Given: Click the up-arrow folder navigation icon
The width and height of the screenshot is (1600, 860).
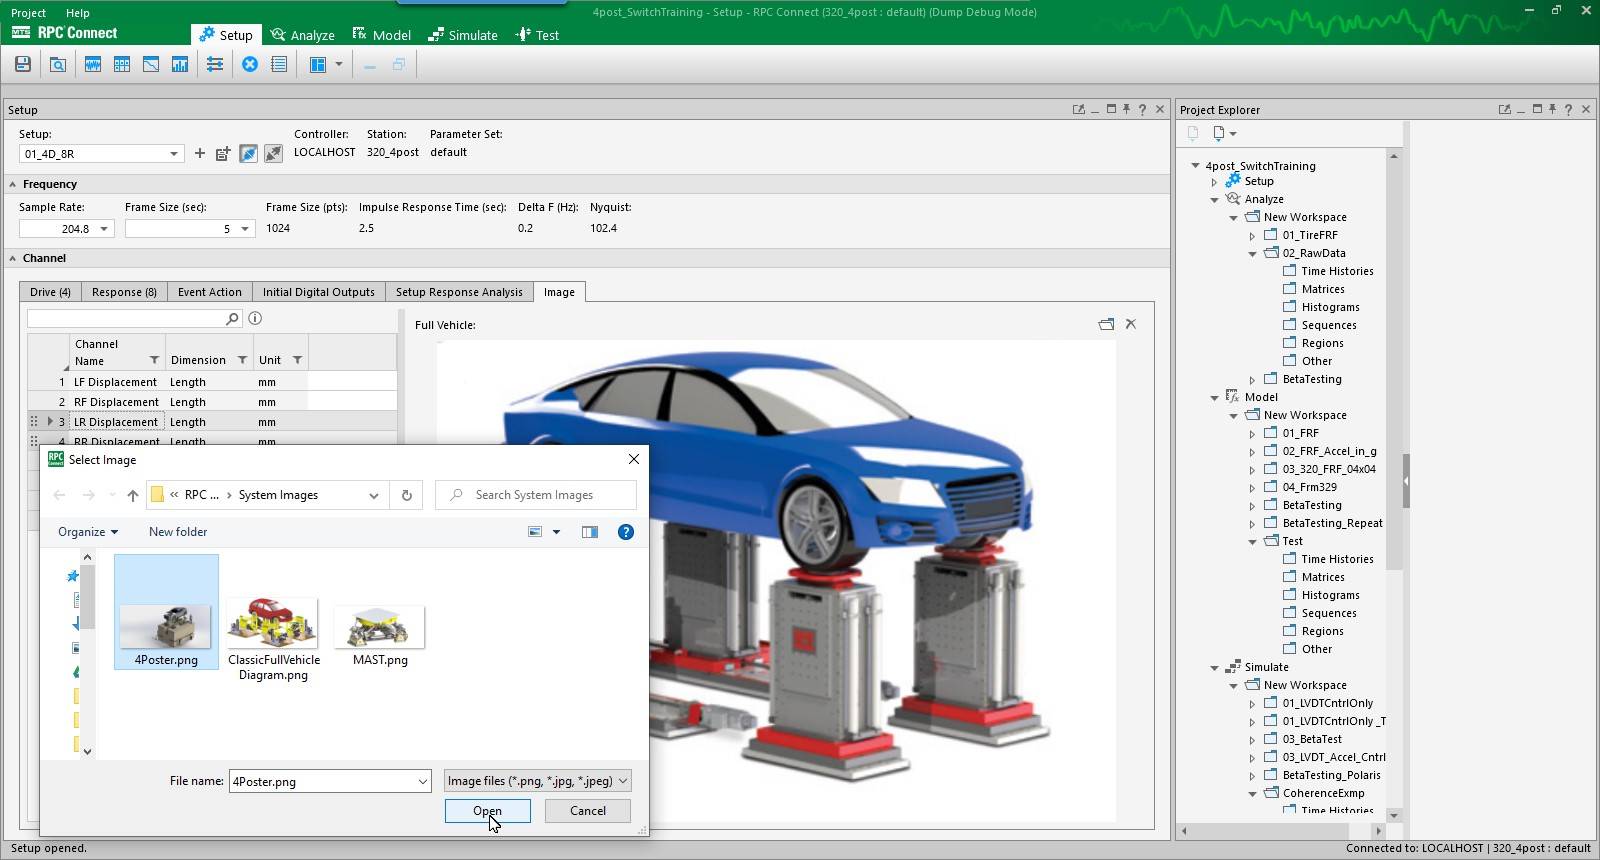Looking at the screenshot, I should point(132,495).
